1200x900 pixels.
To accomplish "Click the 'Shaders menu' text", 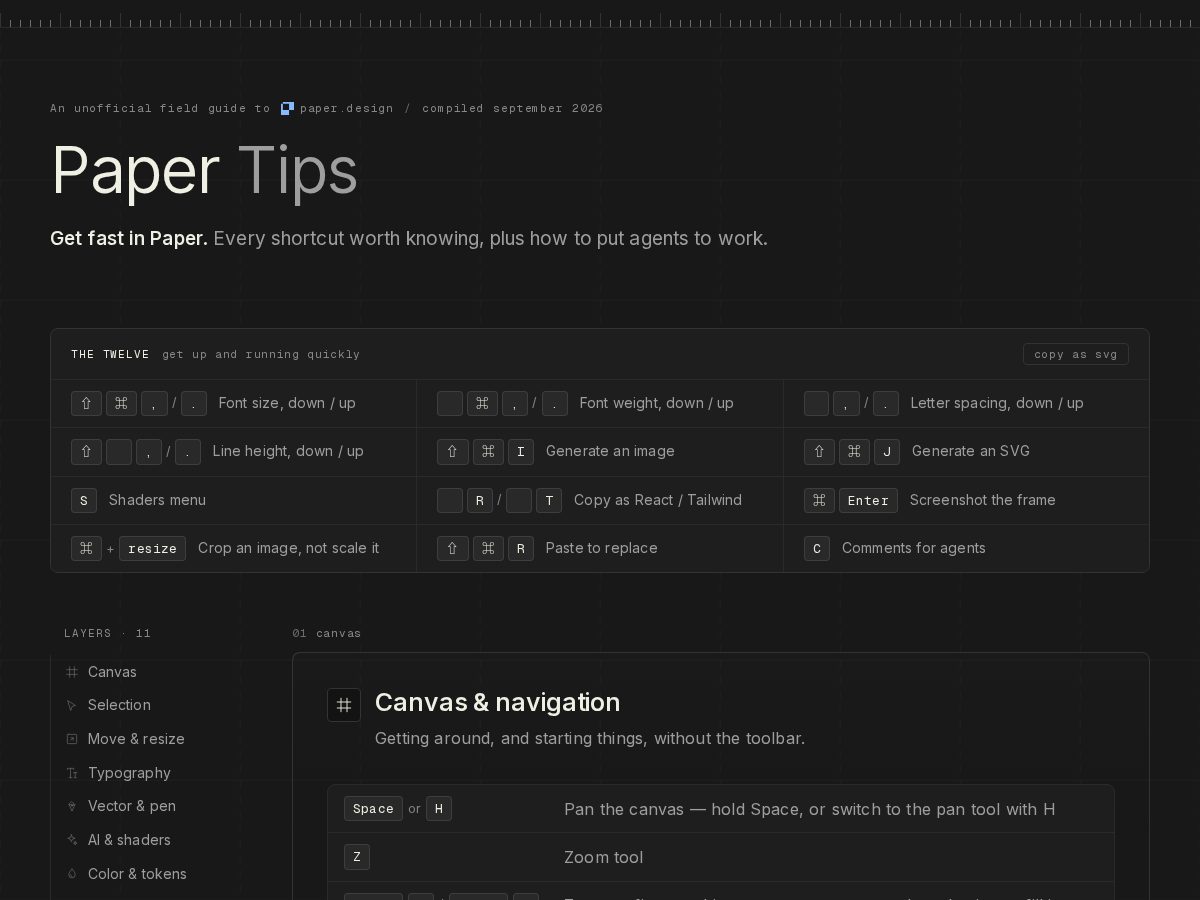I will (x=157, y=500).
